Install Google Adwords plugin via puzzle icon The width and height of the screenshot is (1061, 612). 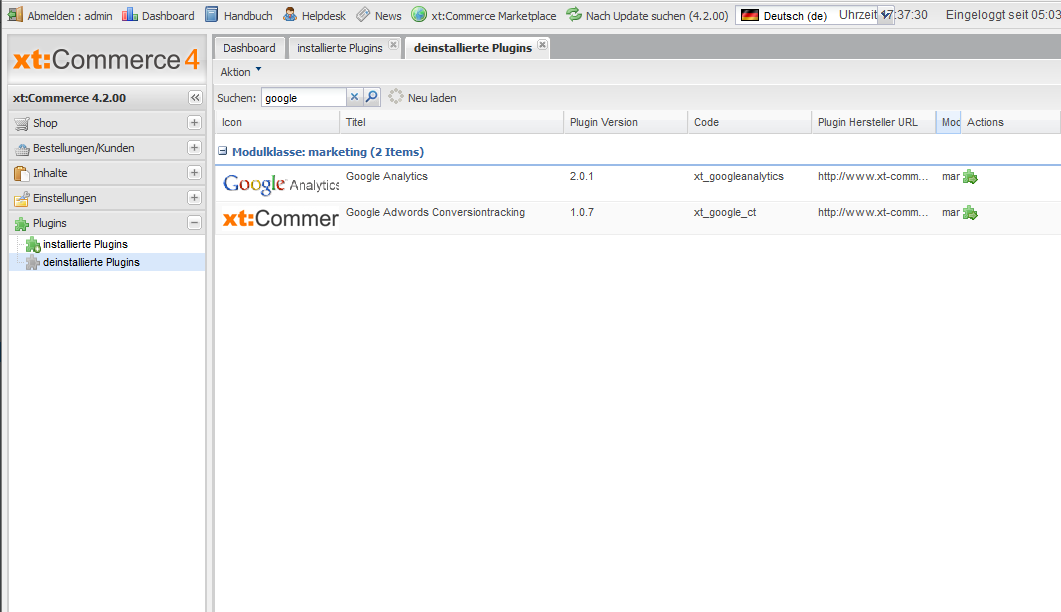970,213
